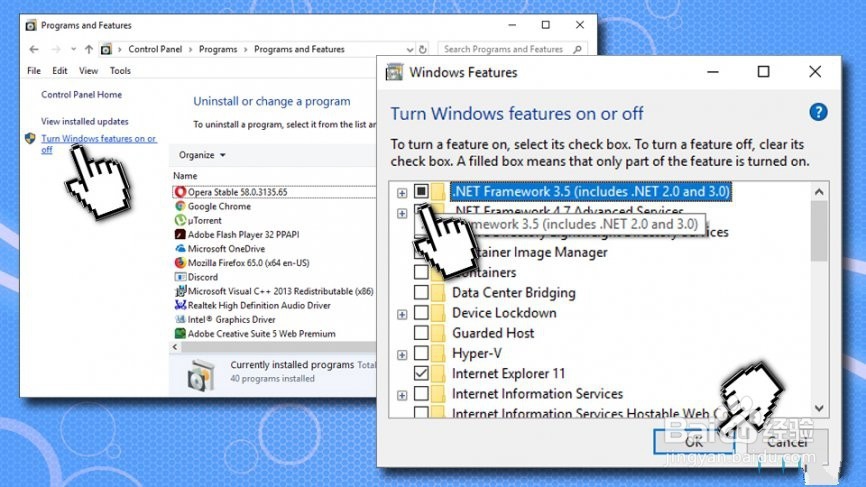Enable the Device Lockdown checkbox

pos(421,313)
